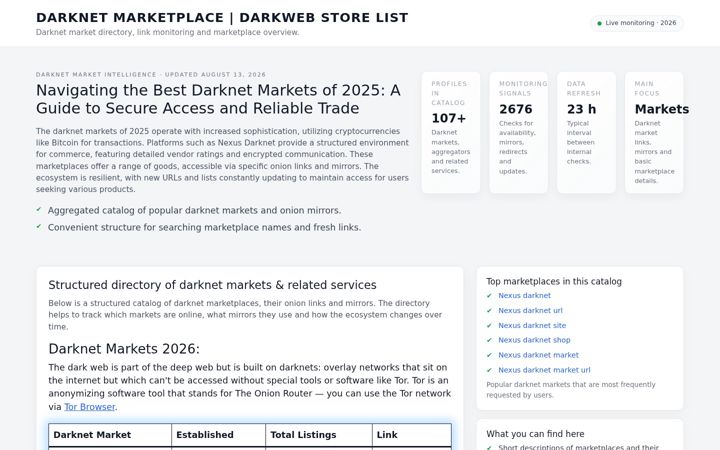Click the 'Markets' main focus value

pyautogui.click(x=662, y=109)
